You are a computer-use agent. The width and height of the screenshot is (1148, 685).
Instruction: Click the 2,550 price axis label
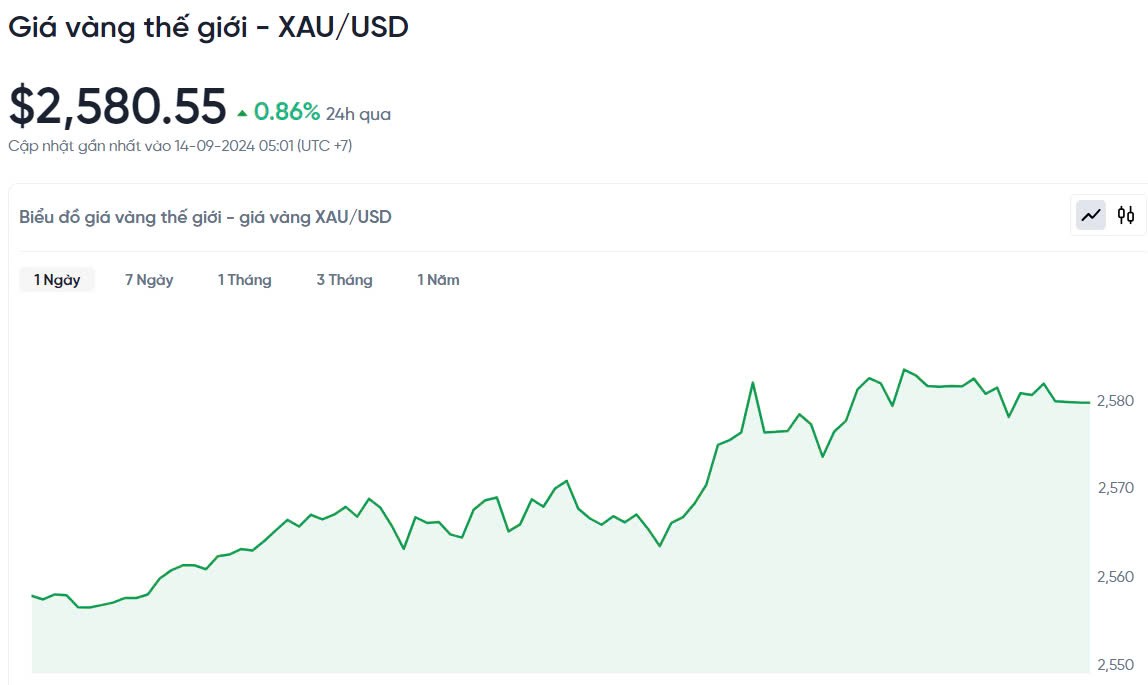pyautogui.click(x=1115, y=665)
